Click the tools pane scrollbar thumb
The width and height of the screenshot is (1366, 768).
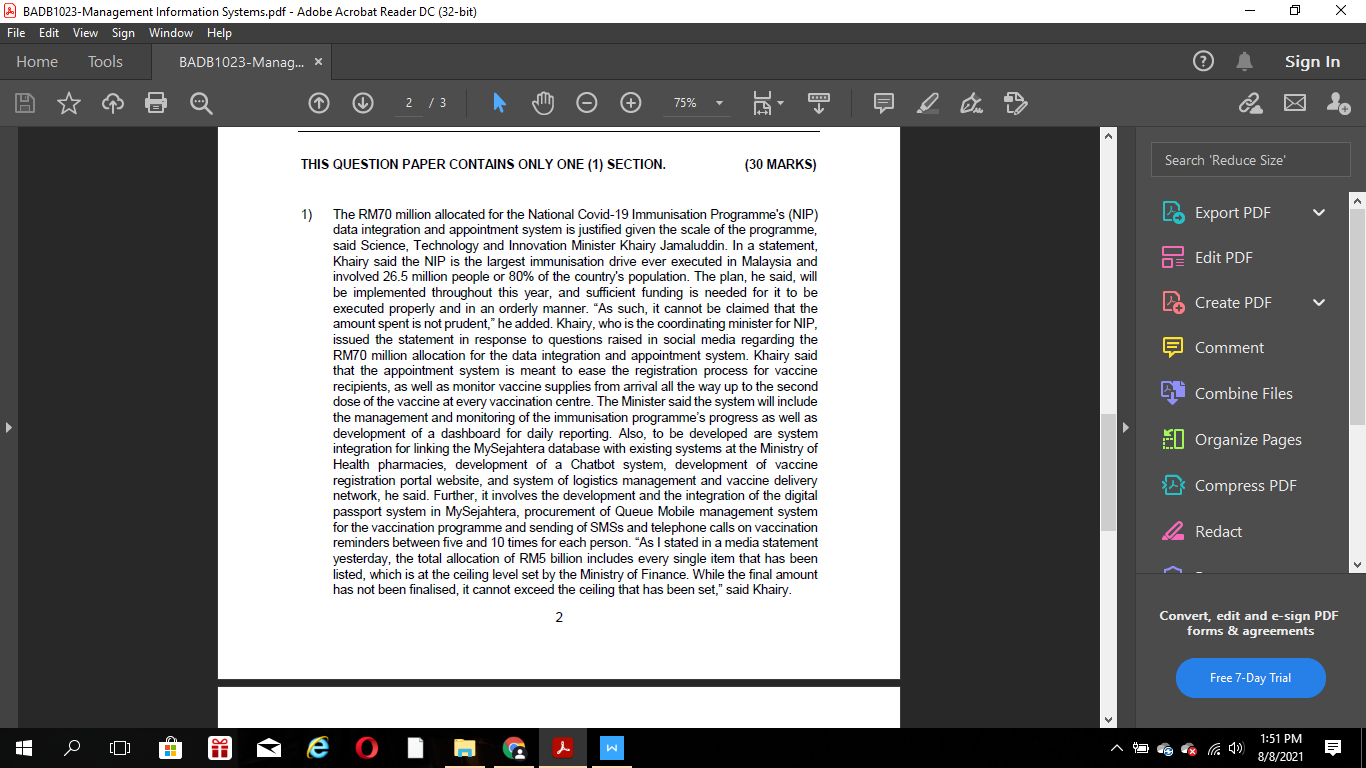pyautogui.click(x=1357, y=317)
